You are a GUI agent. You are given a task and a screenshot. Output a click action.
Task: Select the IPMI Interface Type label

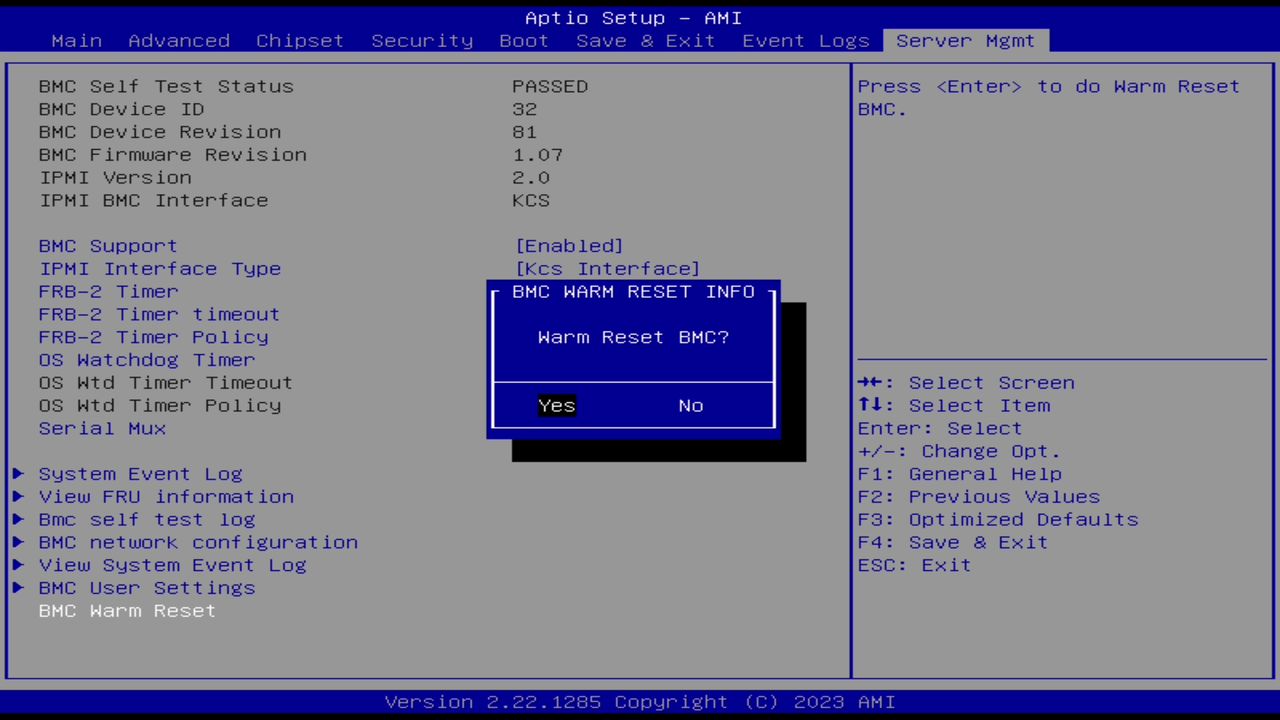tap(160, 268)
